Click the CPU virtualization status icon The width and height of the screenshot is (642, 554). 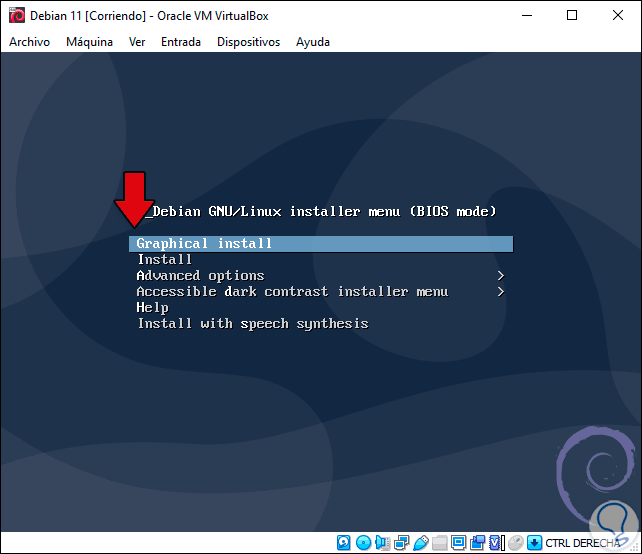coord(495,543)
